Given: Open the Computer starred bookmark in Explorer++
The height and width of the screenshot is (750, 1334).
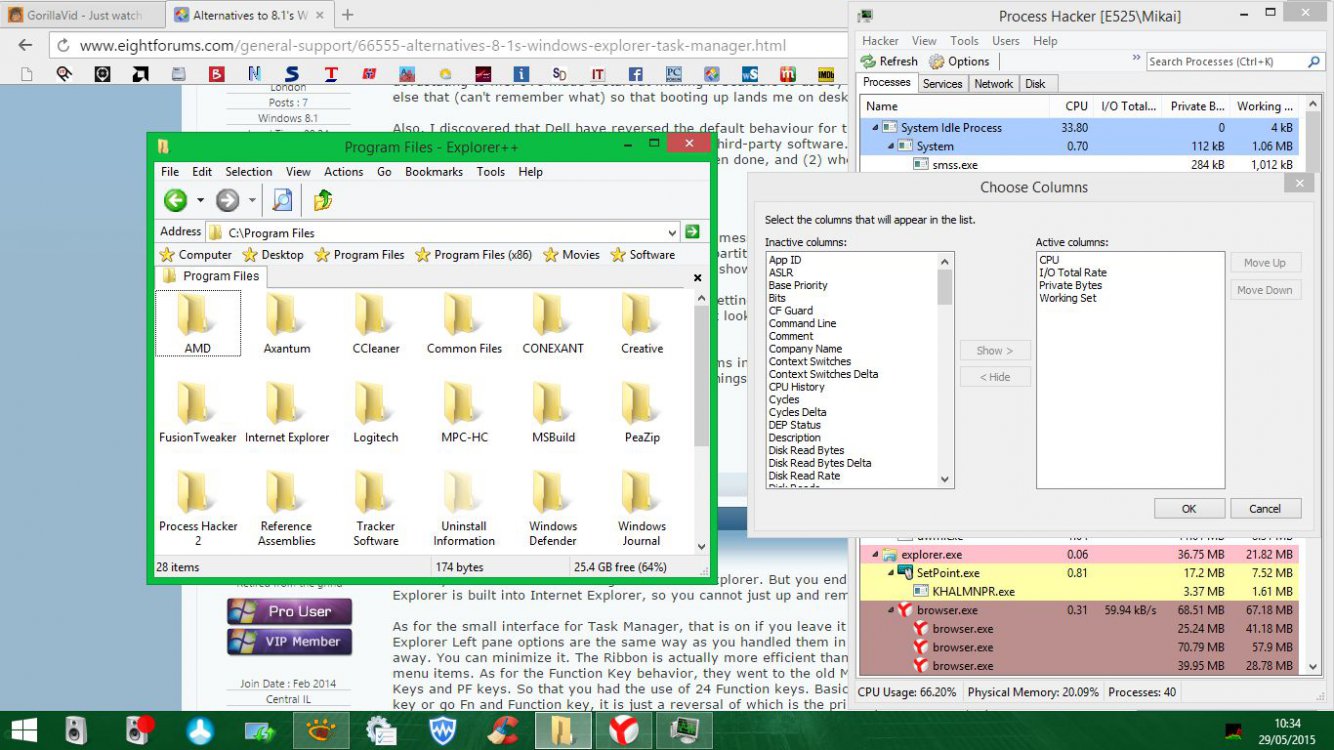Looking at the screenshot, I should tap(196, 255).
